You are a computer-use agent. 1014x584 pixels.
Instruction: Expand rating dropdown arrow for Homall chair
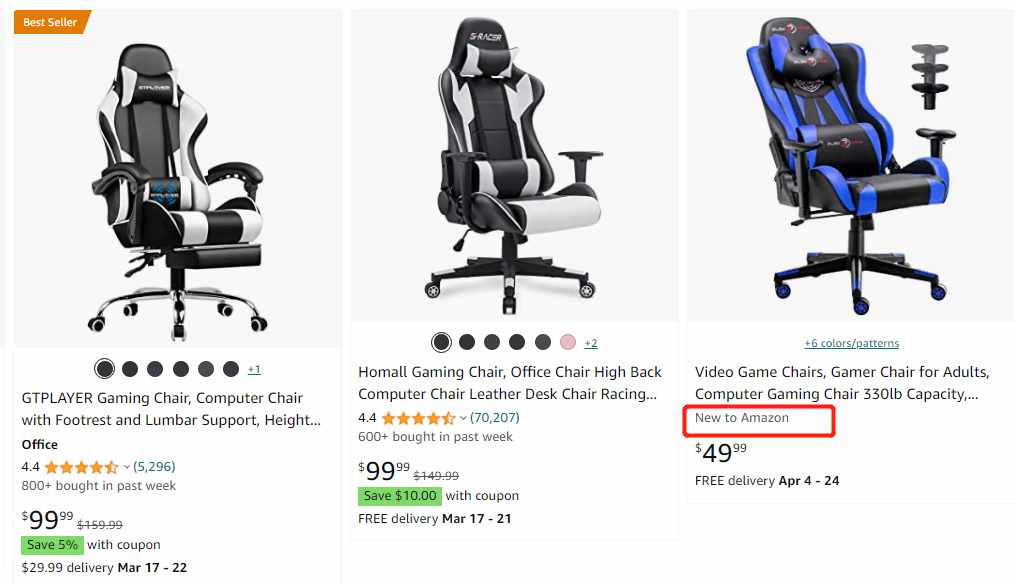(463, 418)
